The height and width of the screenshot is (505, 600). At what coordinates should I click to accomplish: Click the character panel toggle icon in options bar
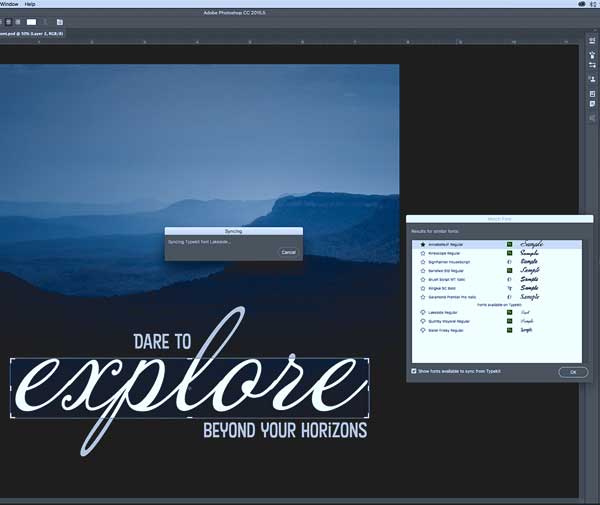60,22
